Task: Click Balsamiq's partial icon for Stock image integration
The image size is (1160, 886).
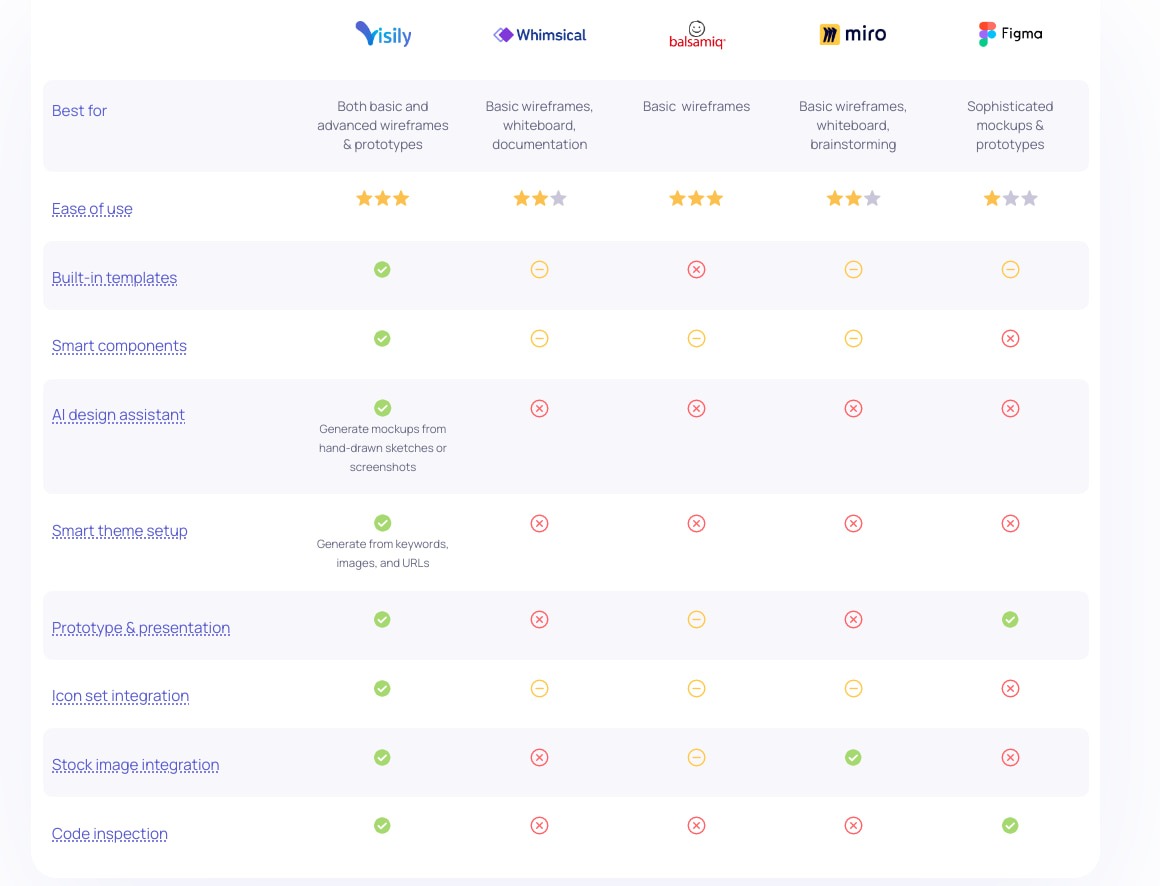Action: click(x=696, y=757)
